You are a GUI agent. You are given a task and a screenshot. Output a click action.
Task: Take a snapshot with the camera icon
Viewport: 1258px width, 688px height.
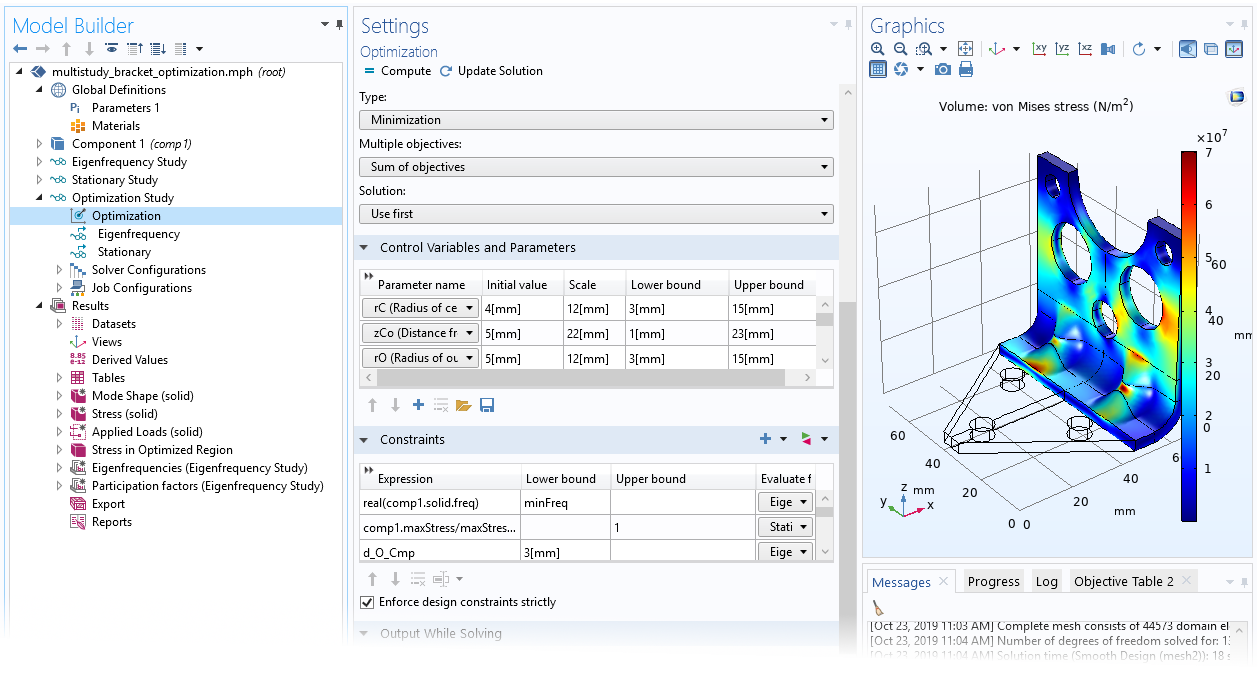[x=942, y=69]
